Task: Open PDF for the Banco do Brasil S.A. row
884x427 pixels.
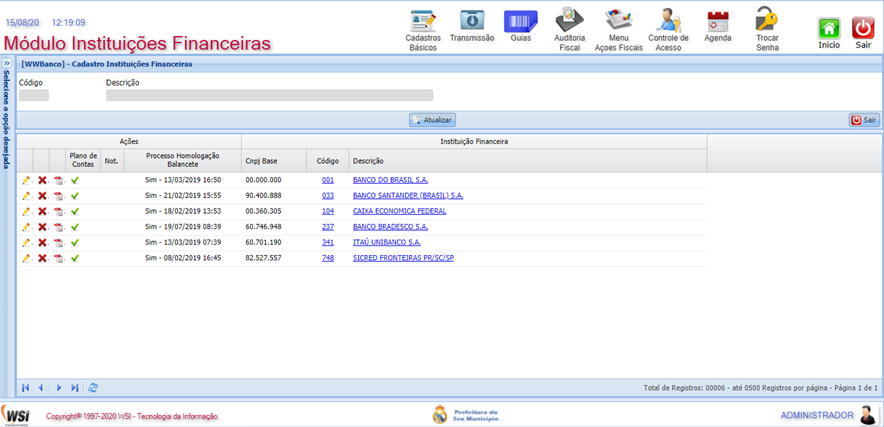Action: pyautogui.click(x=59, y=181)
